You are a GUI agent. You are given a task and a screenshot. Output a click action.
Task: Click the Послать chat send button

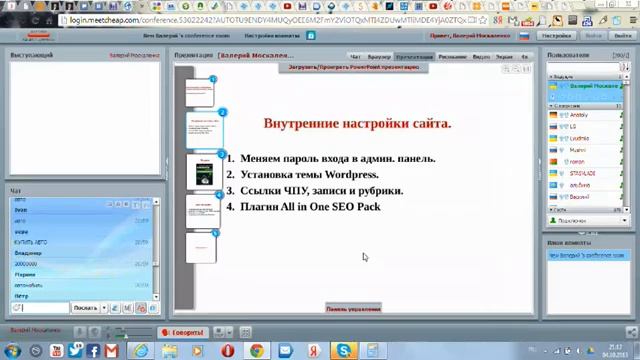85,308
